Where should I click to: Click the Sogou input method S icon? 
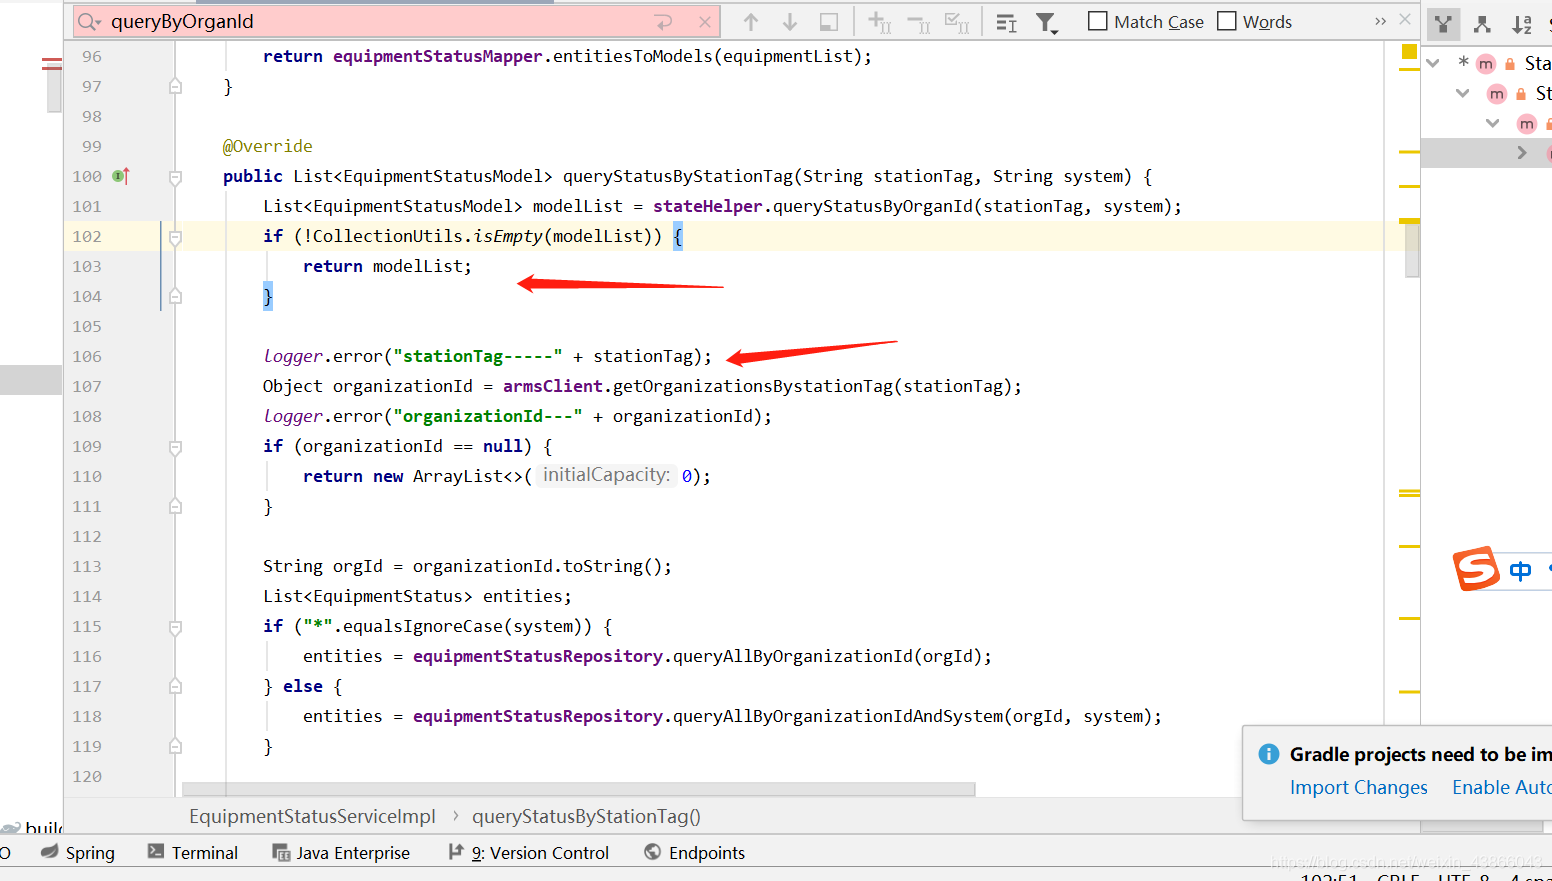(x=1476, y=569)
